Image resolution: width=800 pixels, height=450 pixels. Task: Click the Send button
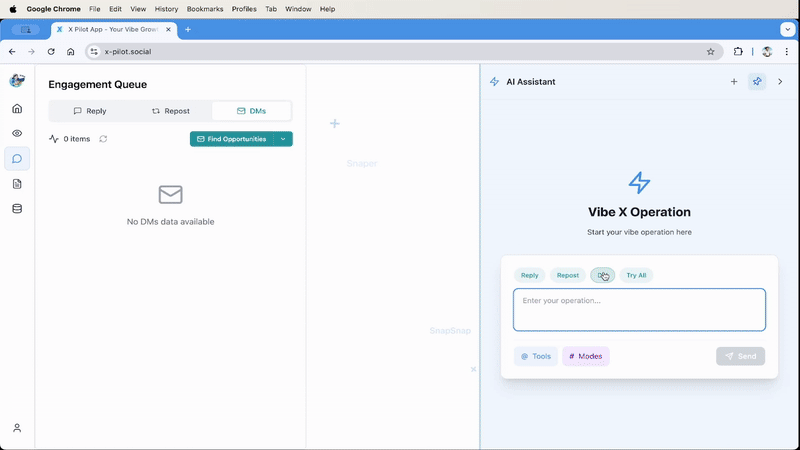pyautogui.click(x=740, y=356)
